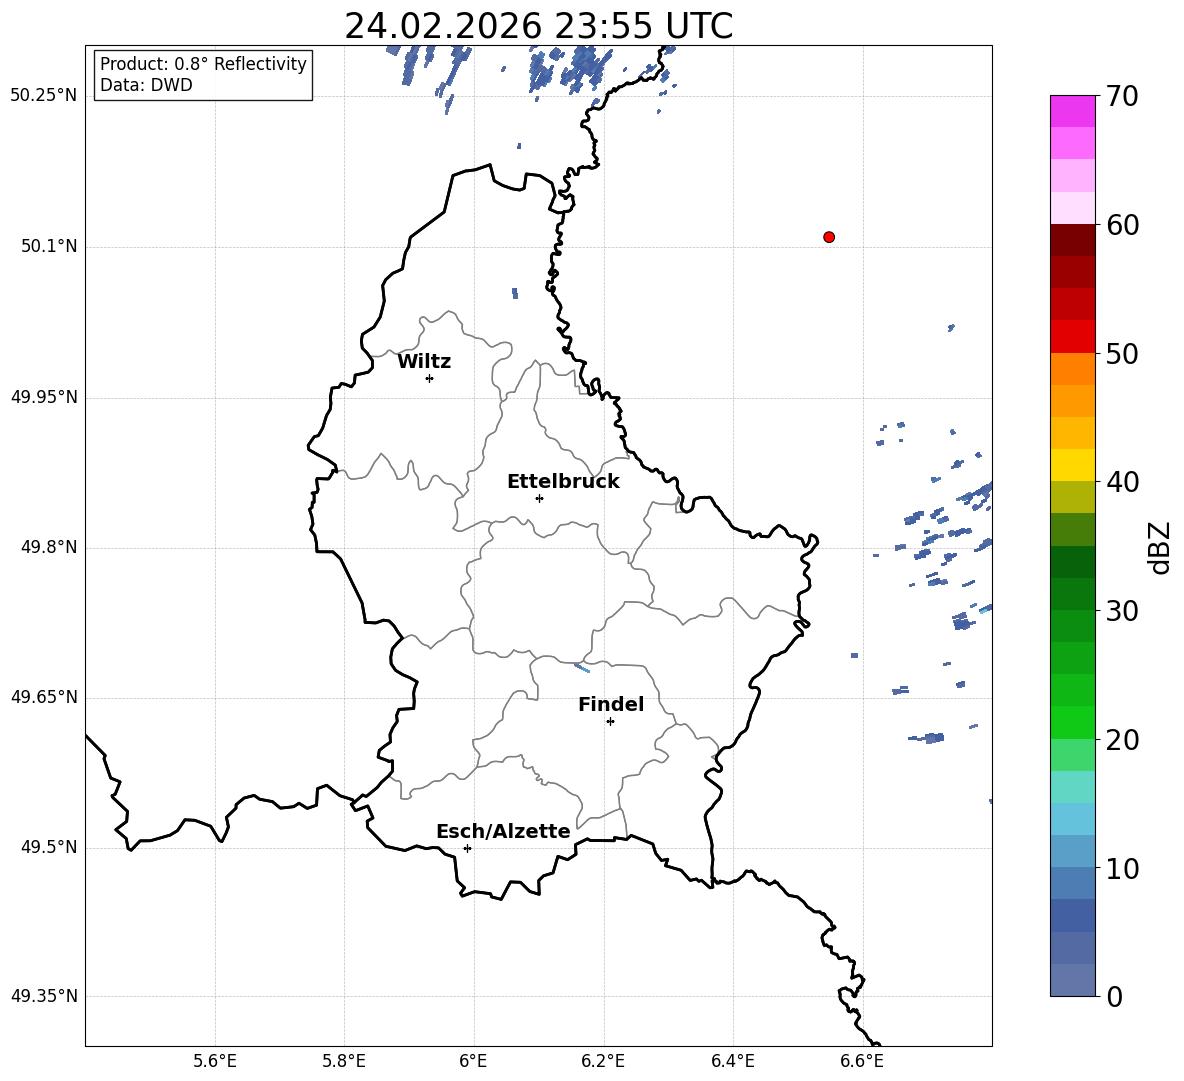Click the dark green band just above 30
1184x1081 pixels.
coord(1072,594)
